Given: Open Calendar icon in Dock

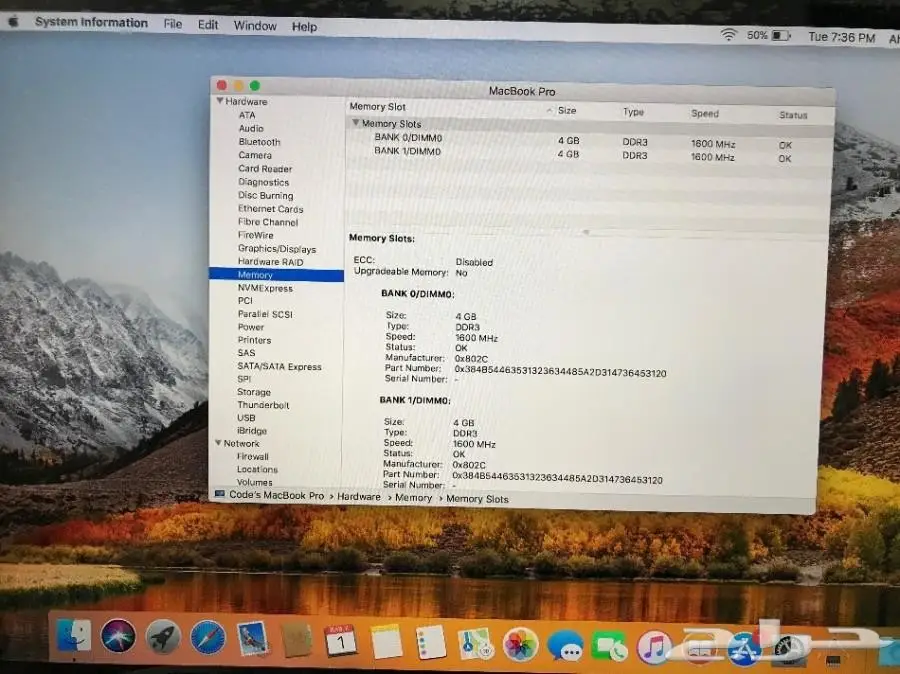Looking at the screenshot, I should pos(341,640).
